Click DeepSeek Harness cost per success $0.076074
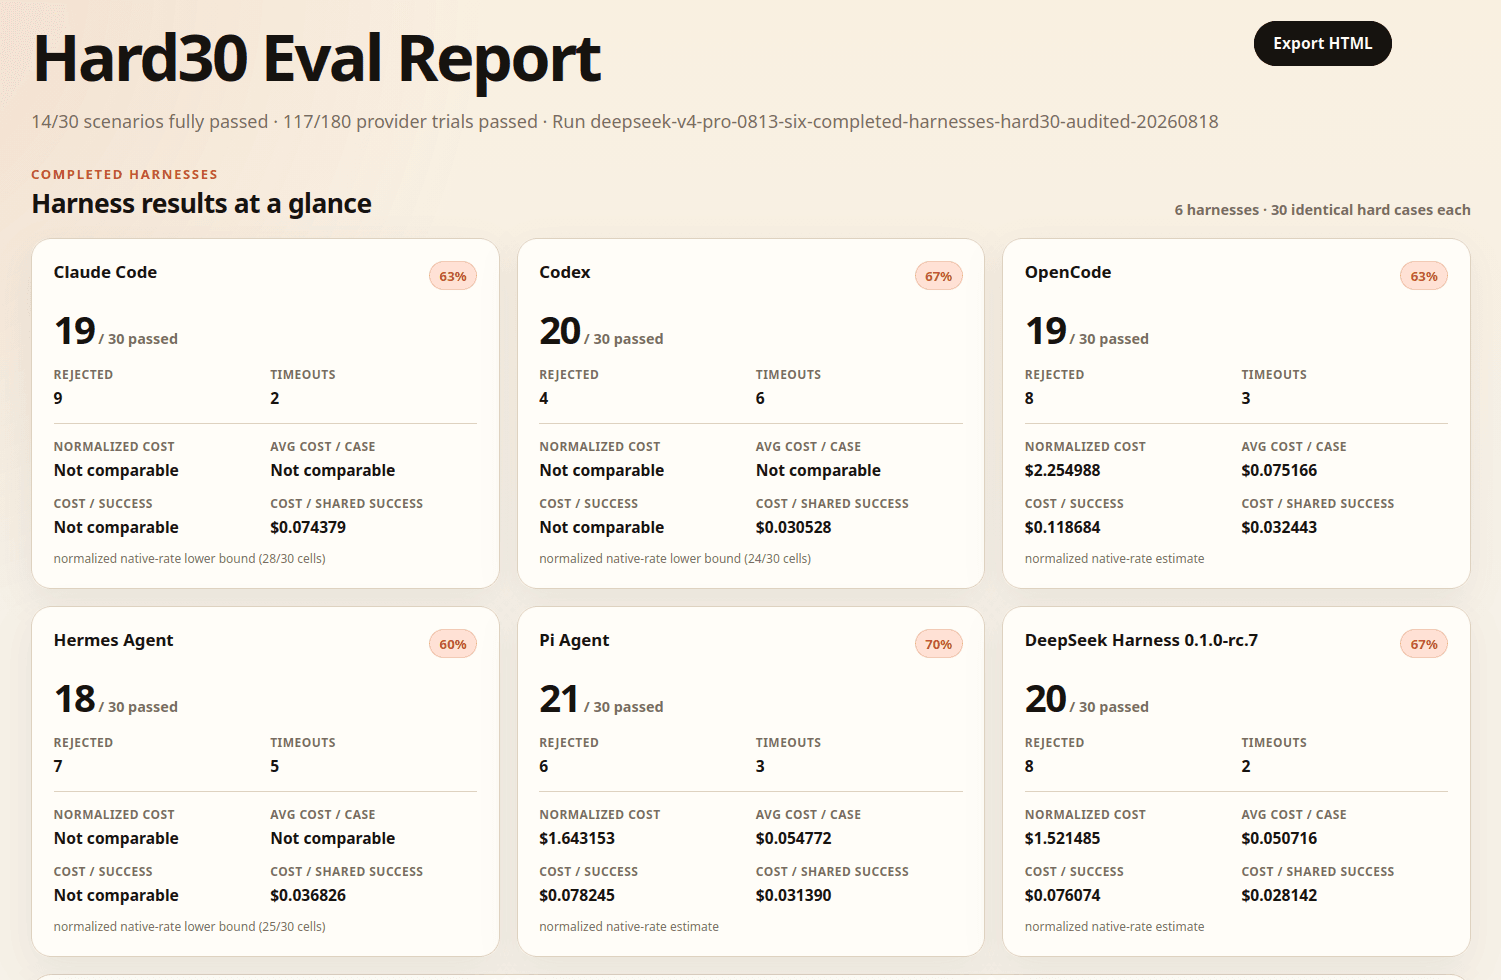 point(1062,895)
